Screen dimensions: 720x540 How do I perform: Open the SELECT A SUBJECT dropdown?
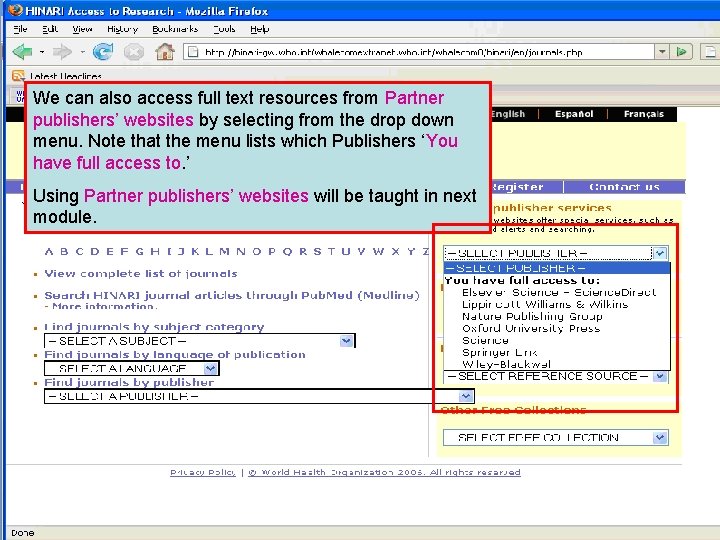pos(199,341)
